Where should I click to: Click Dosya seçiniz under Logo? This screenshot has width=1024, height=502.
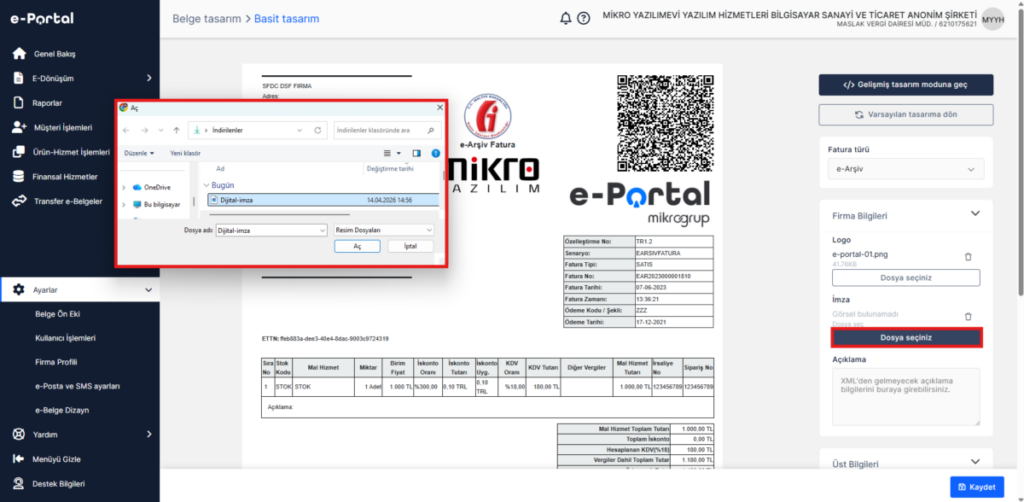click(x=906, y=277)
